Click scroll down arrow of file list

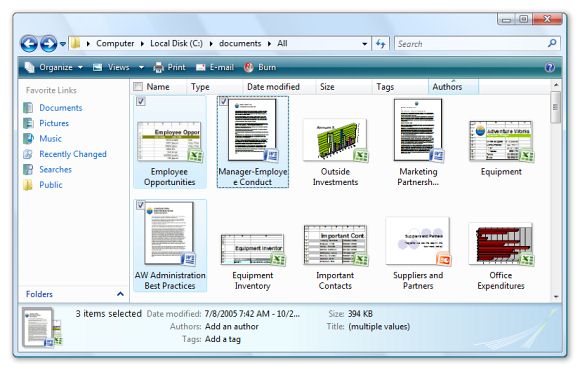(x=556, y=296)
